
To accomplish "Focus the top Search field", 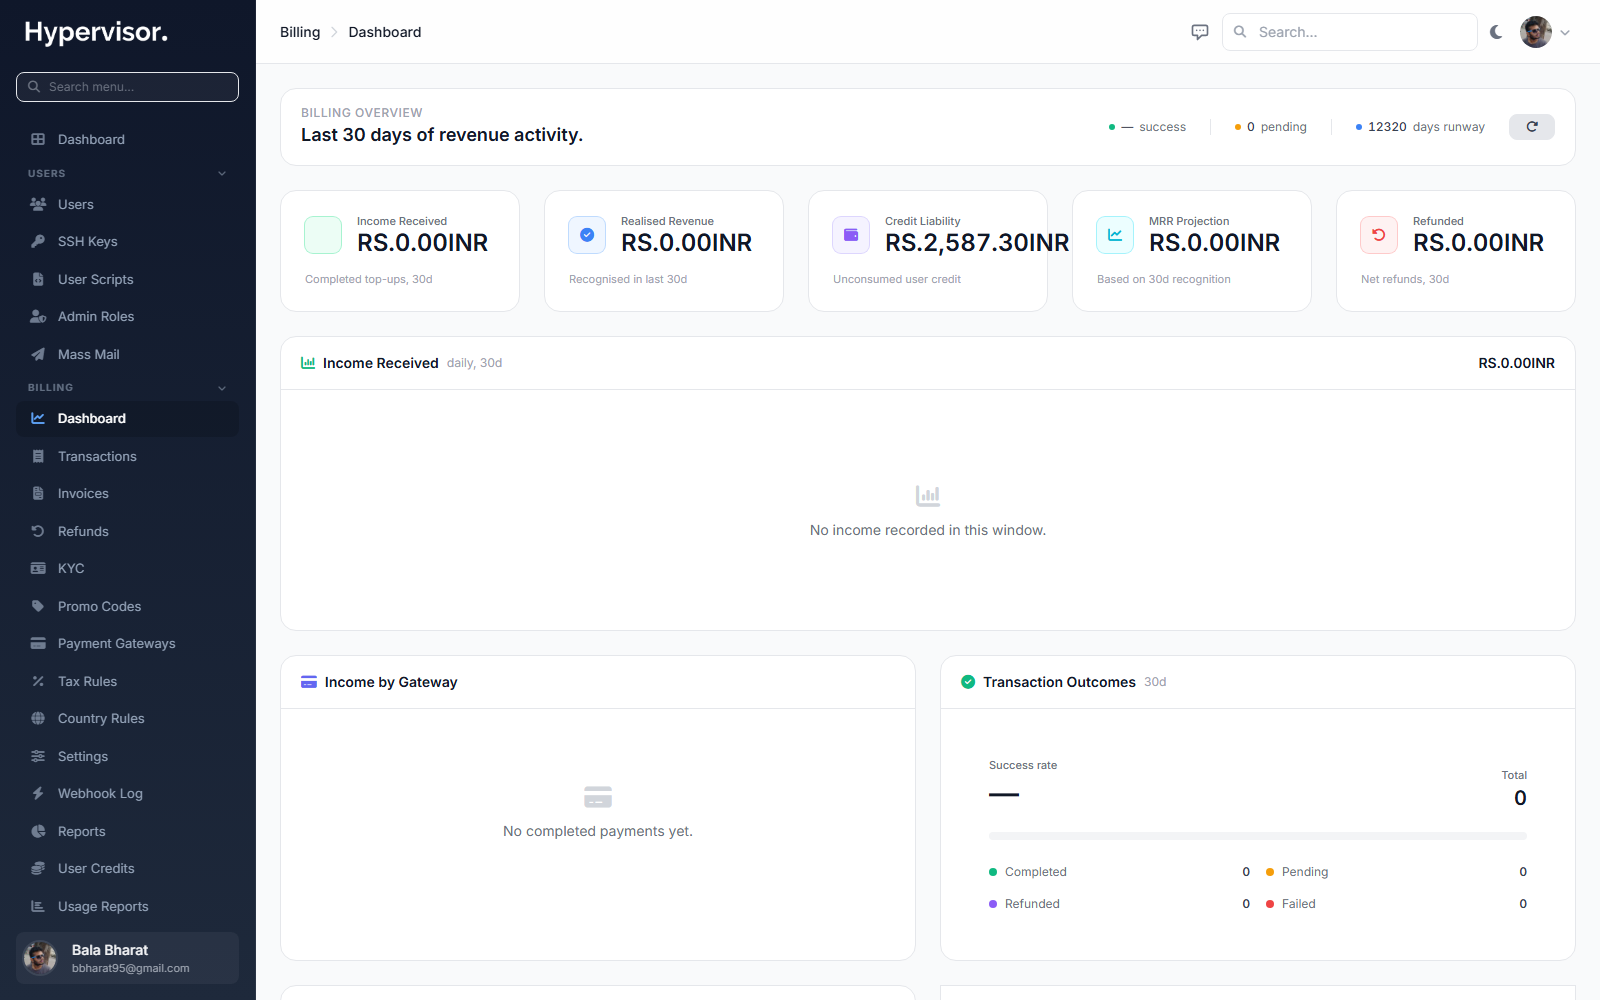I will click(x=1349, y=32).
